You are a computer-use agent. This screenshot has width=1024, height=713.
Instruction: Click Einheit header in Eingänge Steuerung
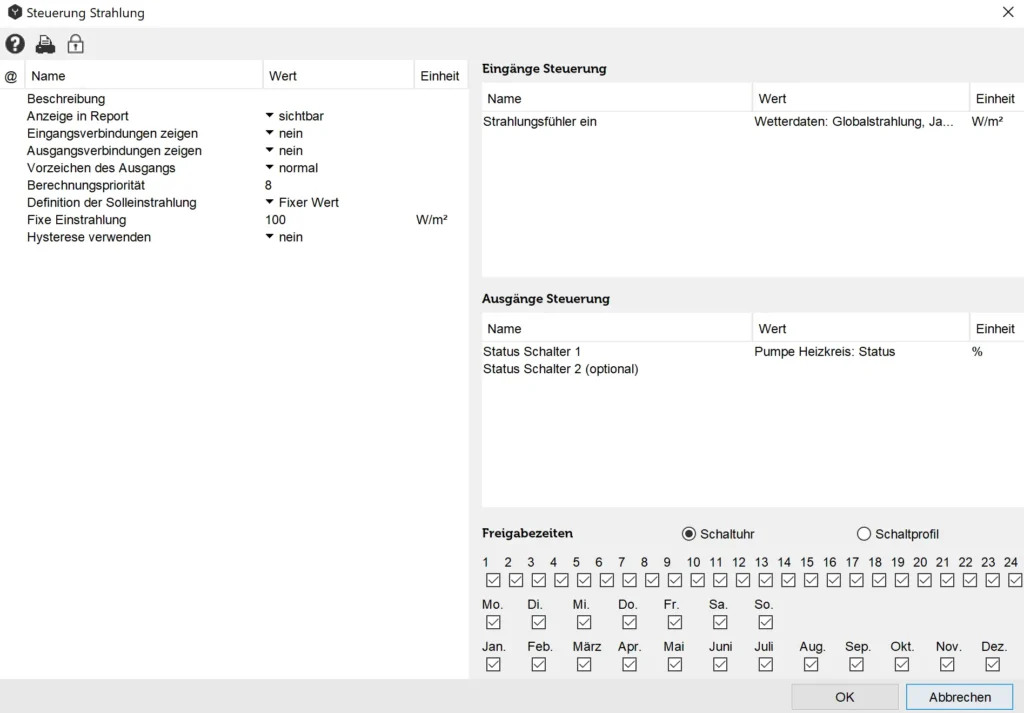[997, 99]
